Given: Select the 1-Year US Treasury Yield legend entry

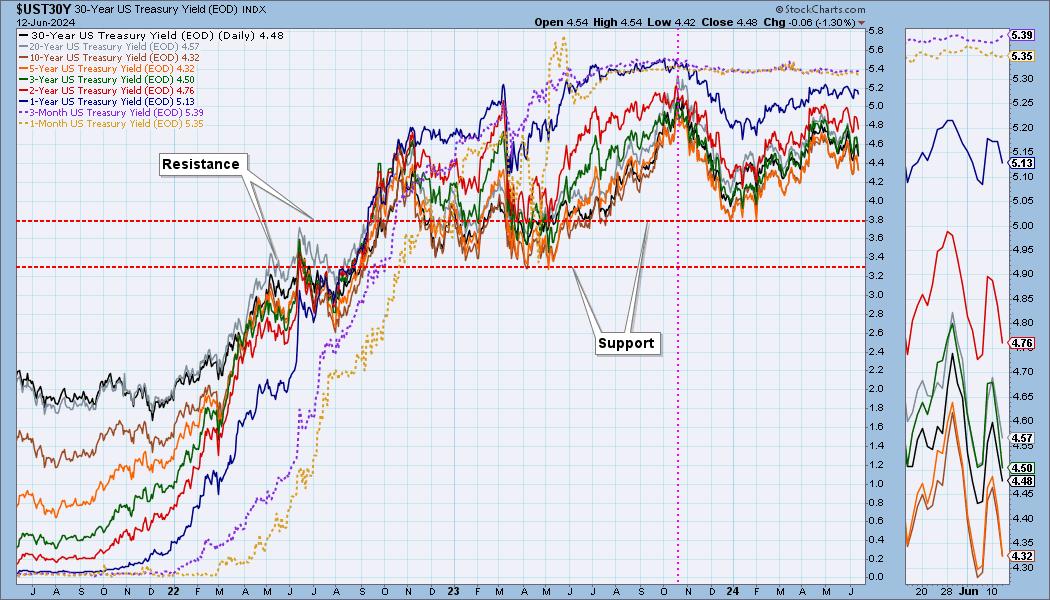Looking at the screenshot, I should tap(108, 102).
